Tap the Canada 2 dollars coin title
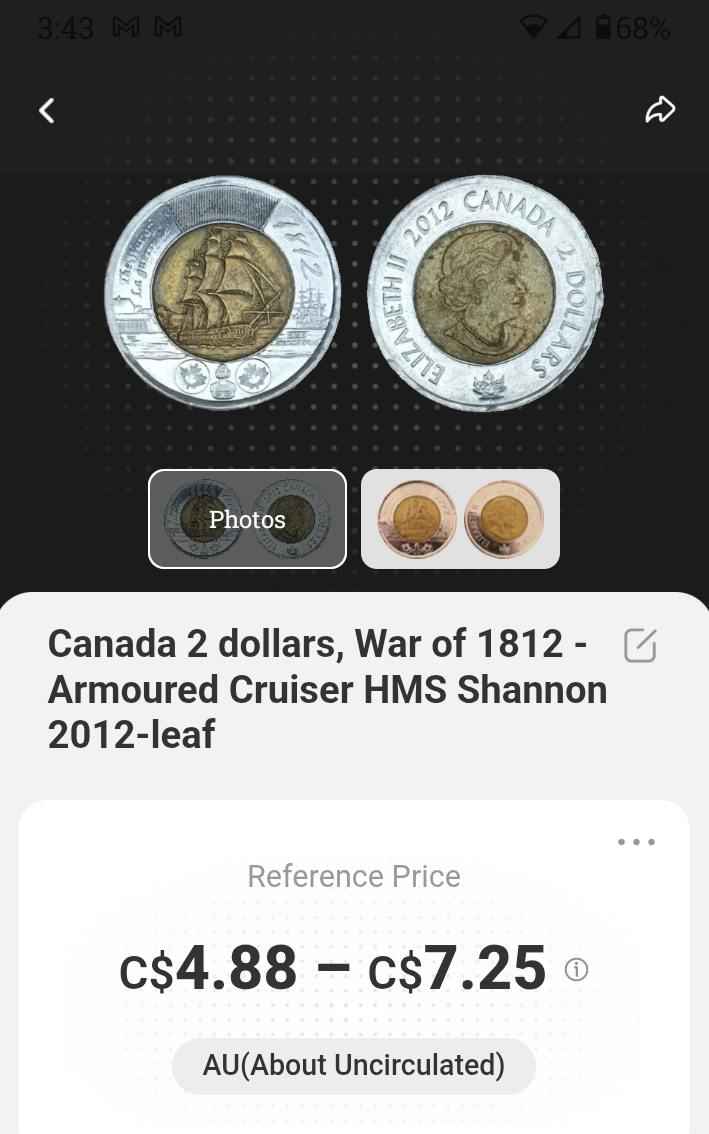 [x=327, y=689]
